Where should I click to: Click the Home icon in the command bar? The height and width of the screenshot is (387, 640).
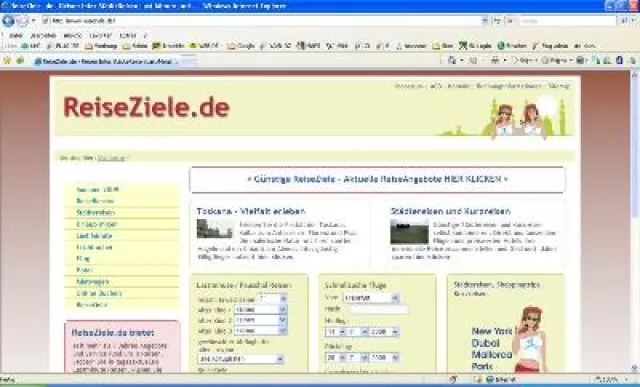(x=452, y=60)
